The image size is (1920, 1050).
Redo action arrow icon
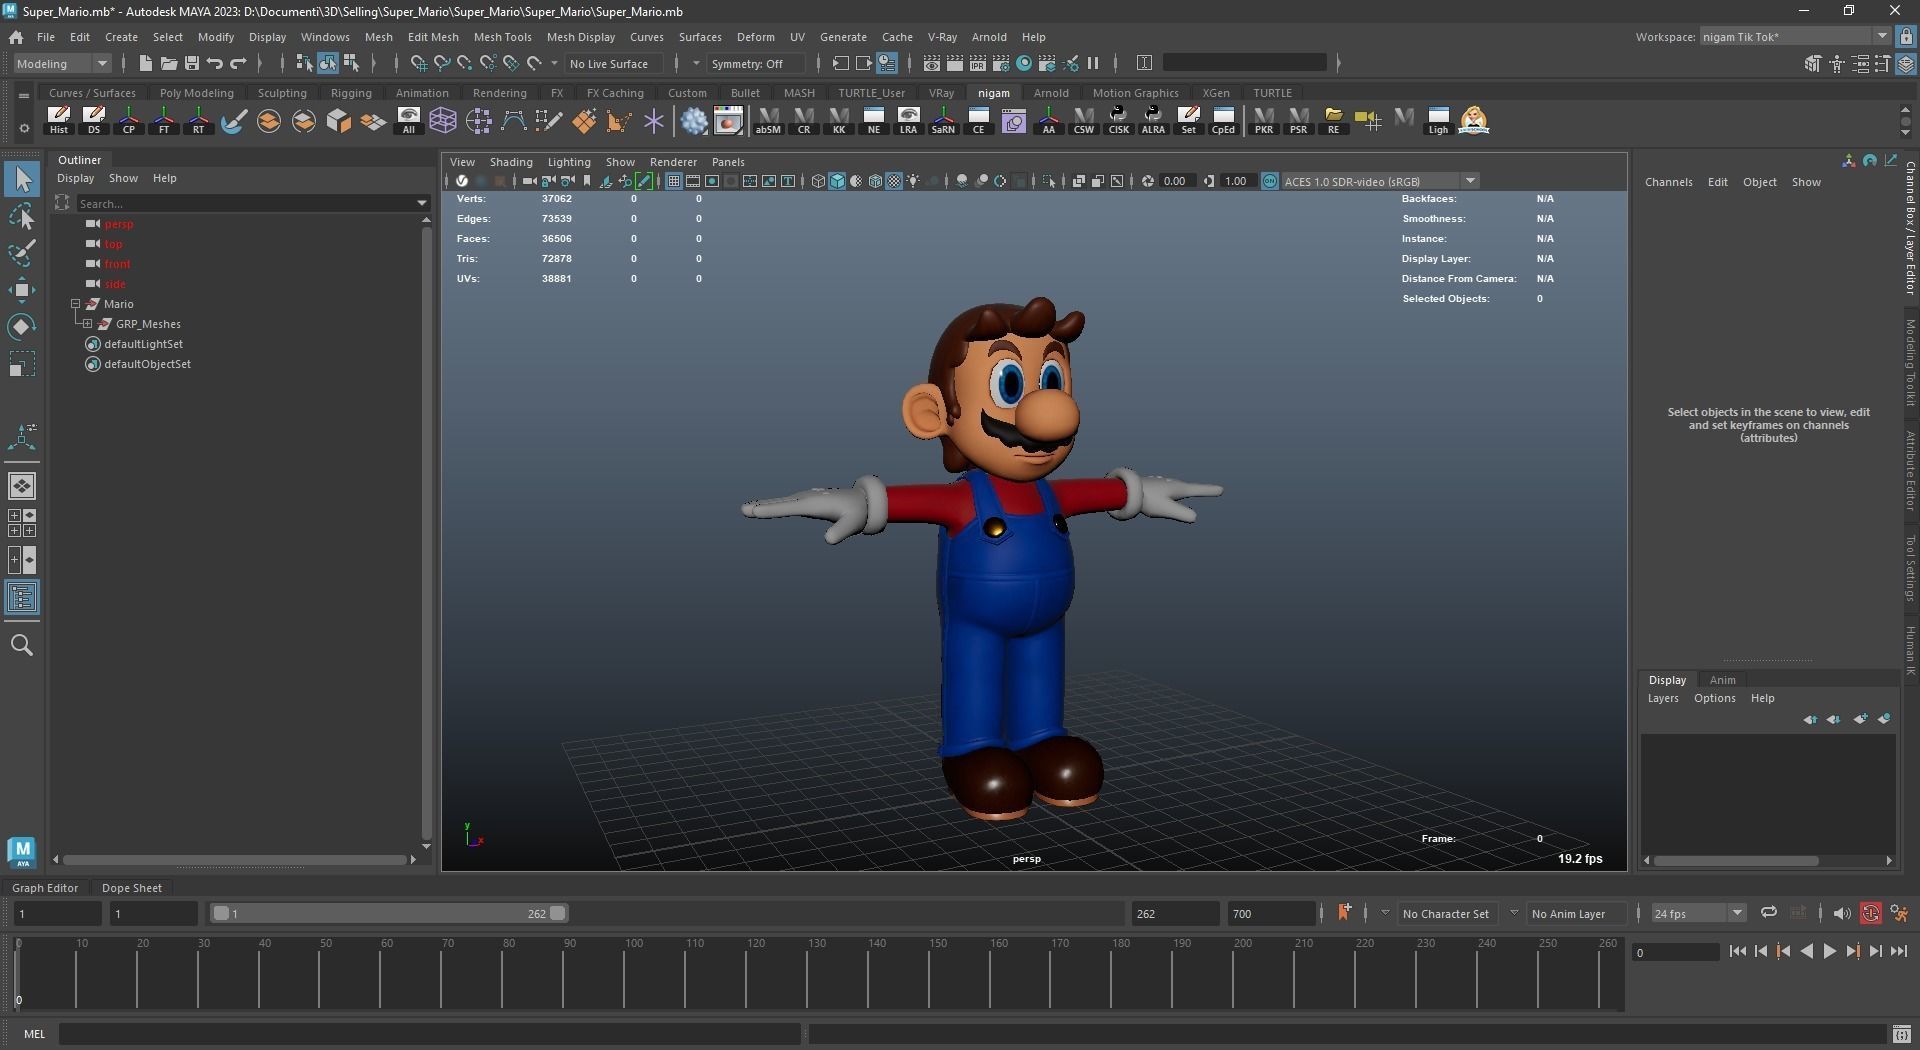click(x=238, y=63)
